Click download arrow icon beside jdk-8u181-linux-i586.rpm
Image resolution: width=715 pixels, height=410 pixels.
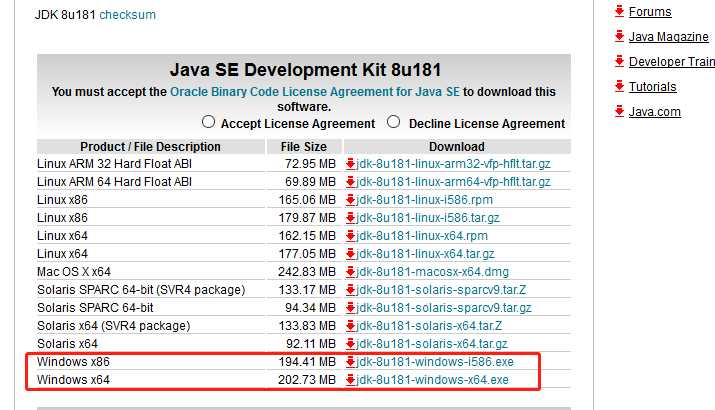tap(350, 200)
